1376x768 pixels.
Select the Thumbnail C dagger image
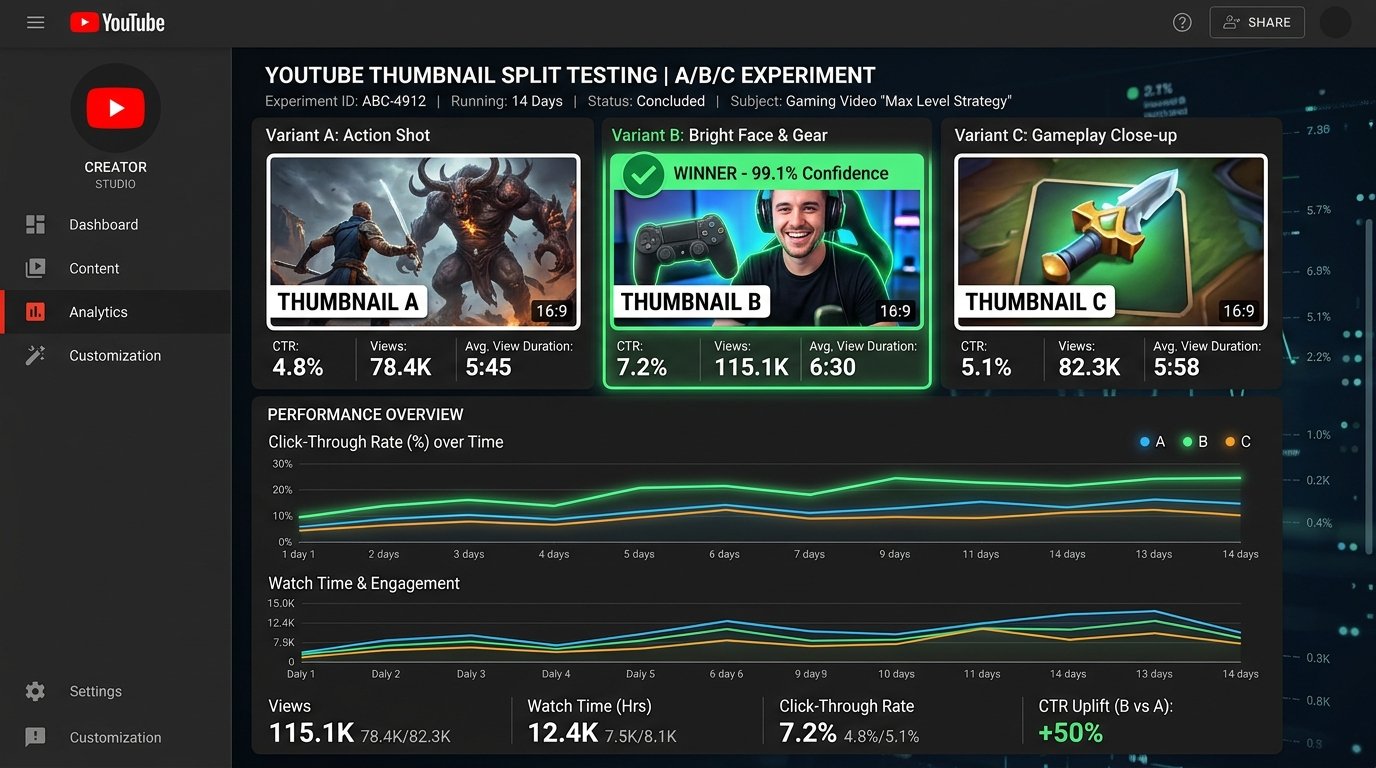click(1111, 241)
